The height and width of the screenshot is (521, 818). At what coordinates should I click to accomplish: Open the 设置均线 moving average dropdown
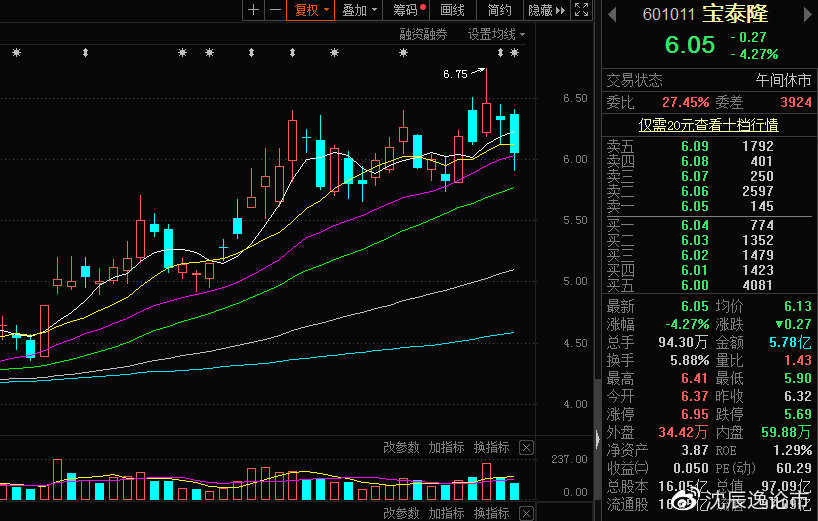coord(496,34)
